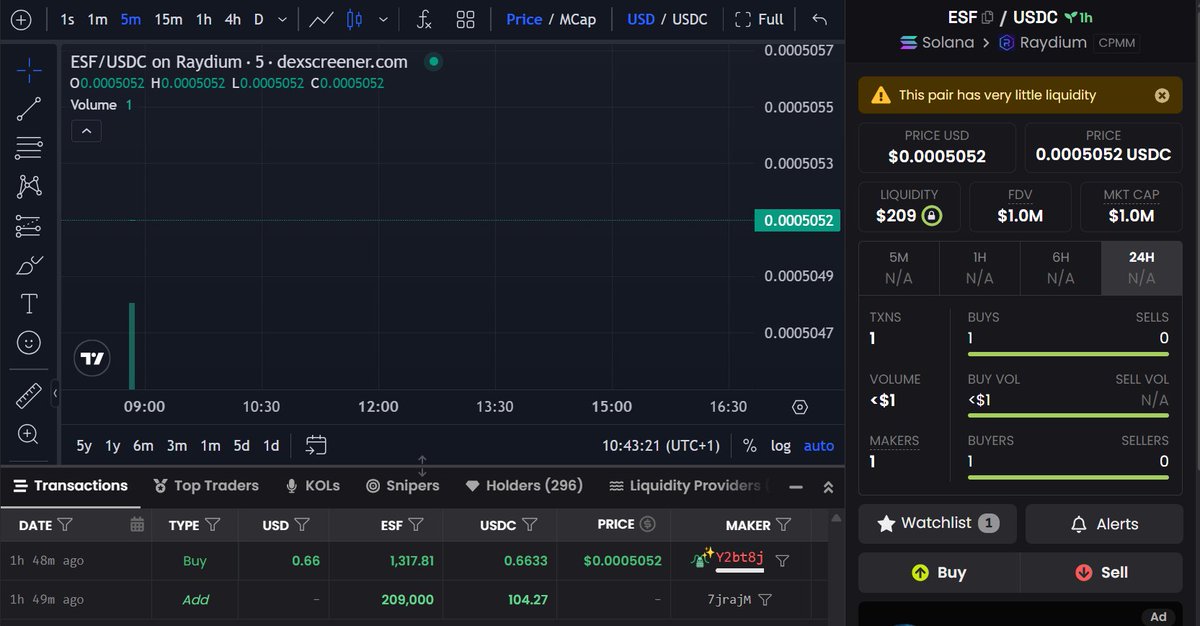The image size is (1200, 626).
Task: Copy the ESF token address
Action: 988,17
